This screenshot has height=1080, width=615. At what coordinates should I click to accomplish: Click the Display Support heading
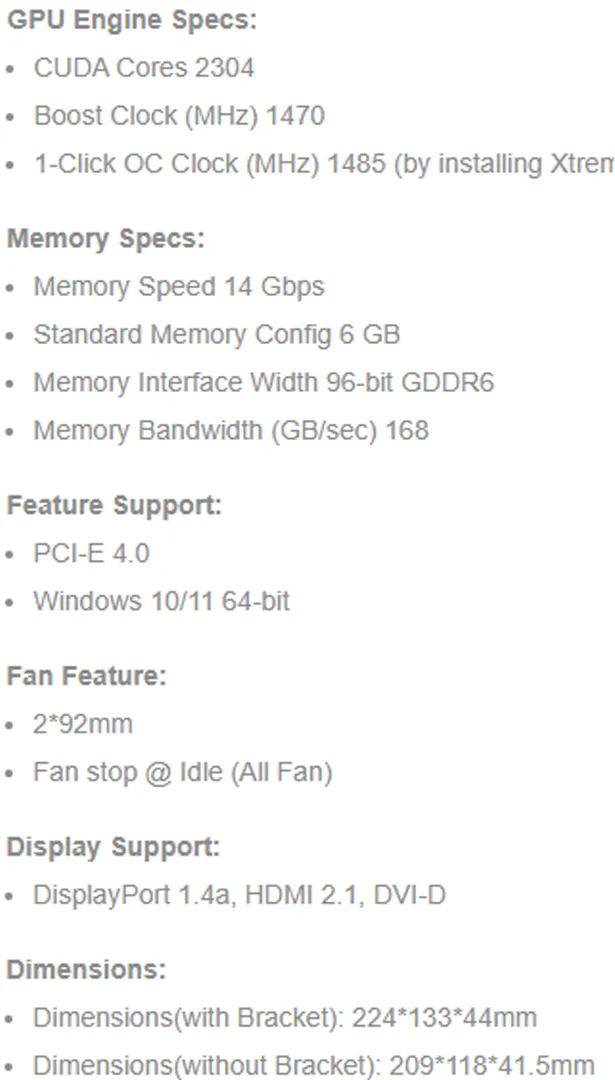click(114, 847)
